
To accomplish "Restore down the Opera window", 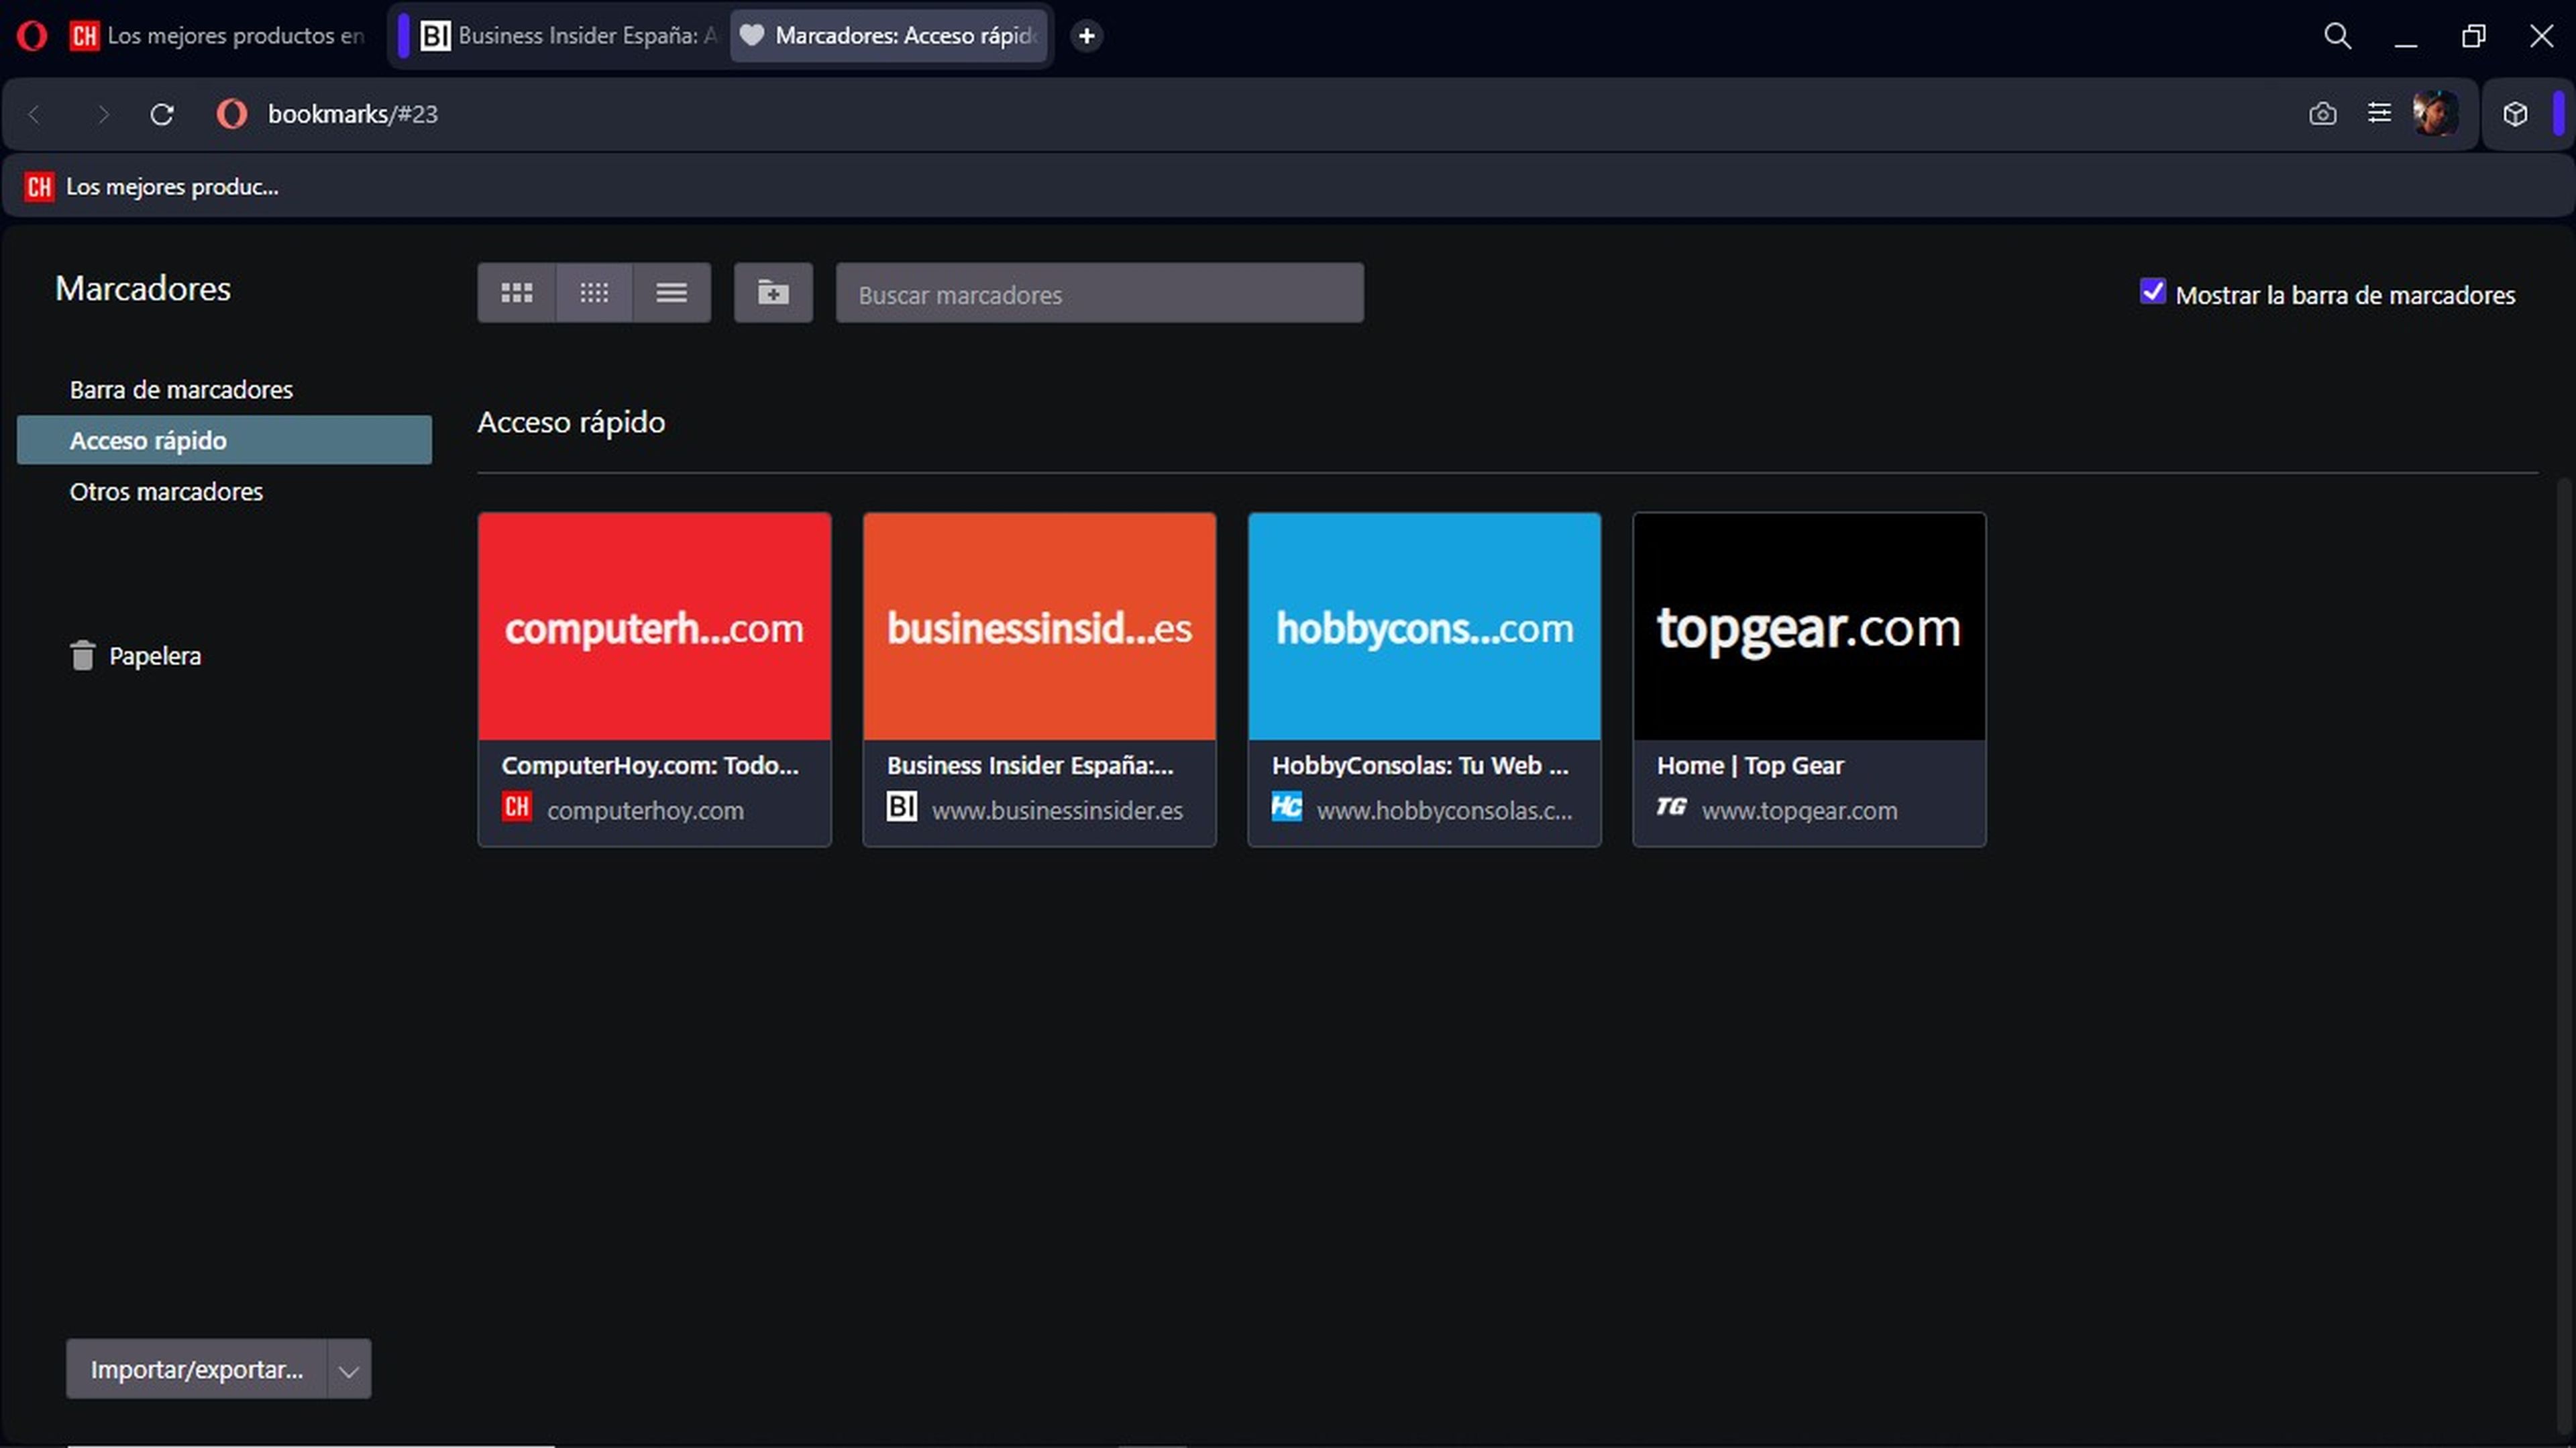I will click(2473, 36).
